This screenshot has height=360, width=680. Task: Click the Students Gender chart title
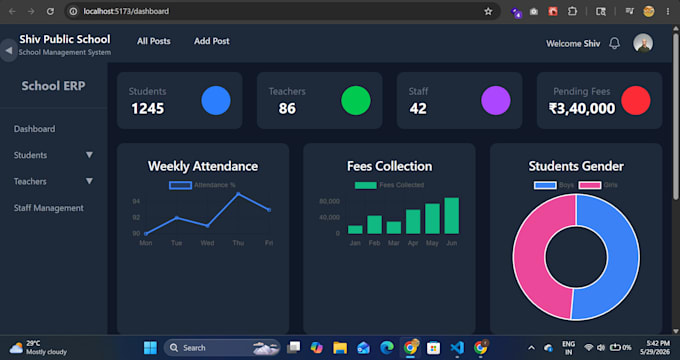click(576, 166)
